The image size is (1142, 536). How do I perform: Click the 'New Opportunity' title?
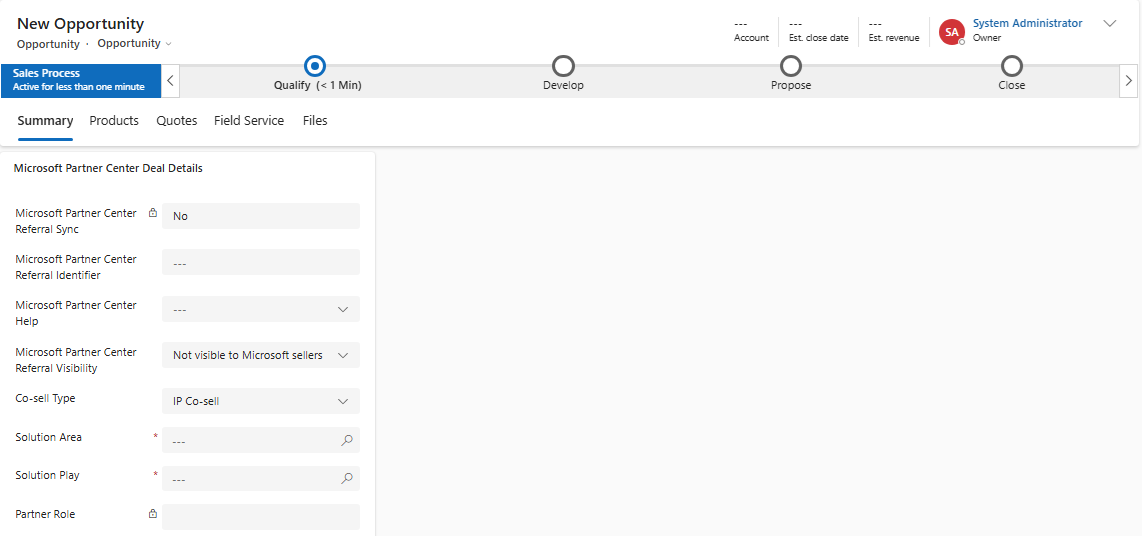click(81, 23)
